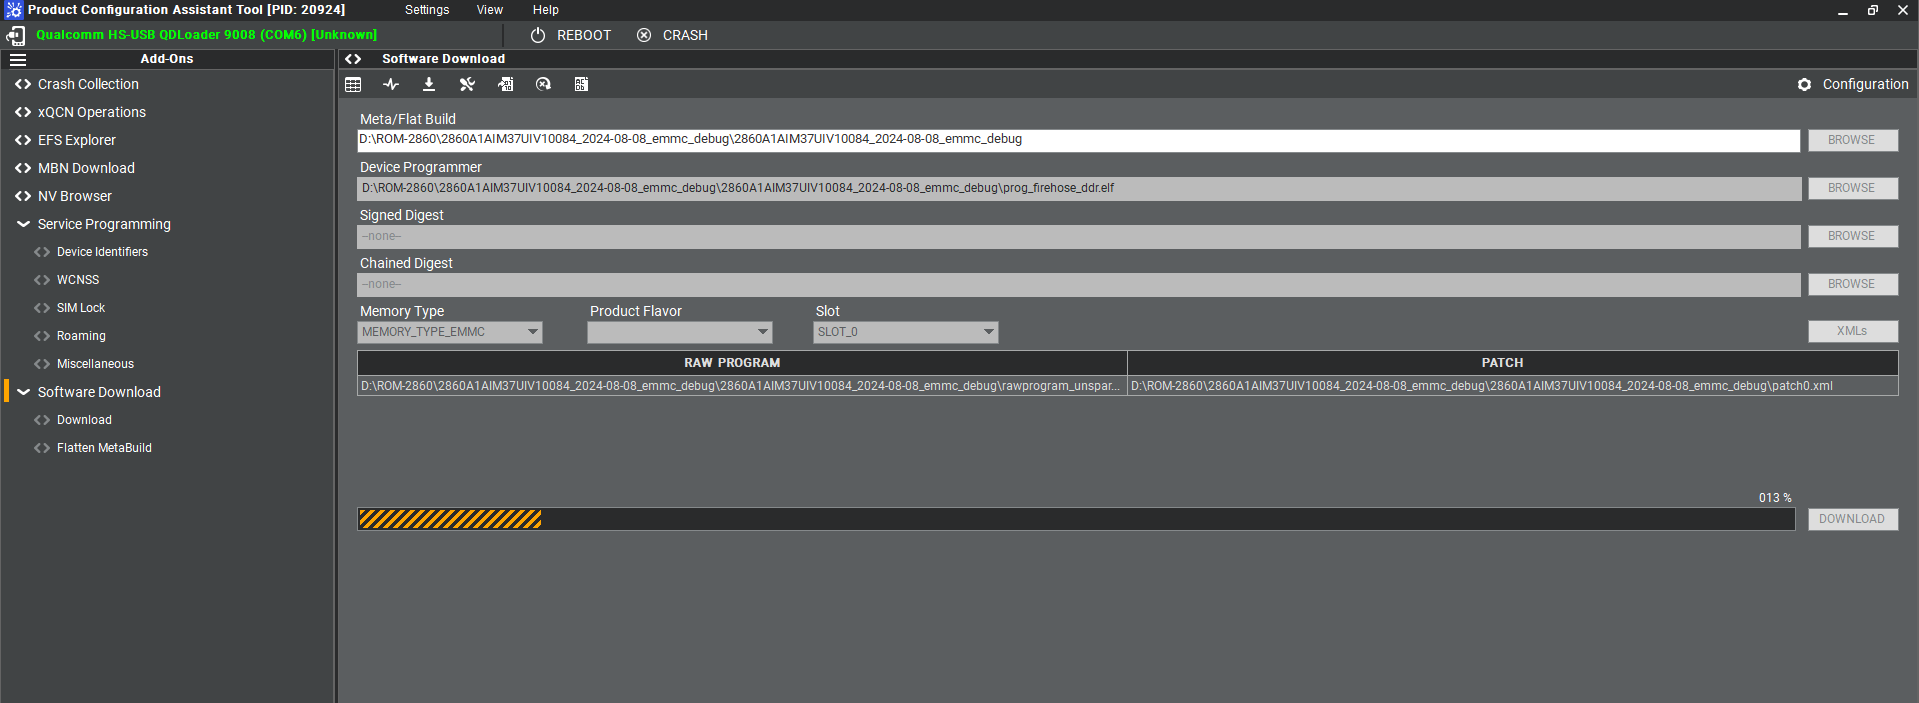Open the Help menu
This screenshot has height=703, width=1919.
(x=545, y=10)
